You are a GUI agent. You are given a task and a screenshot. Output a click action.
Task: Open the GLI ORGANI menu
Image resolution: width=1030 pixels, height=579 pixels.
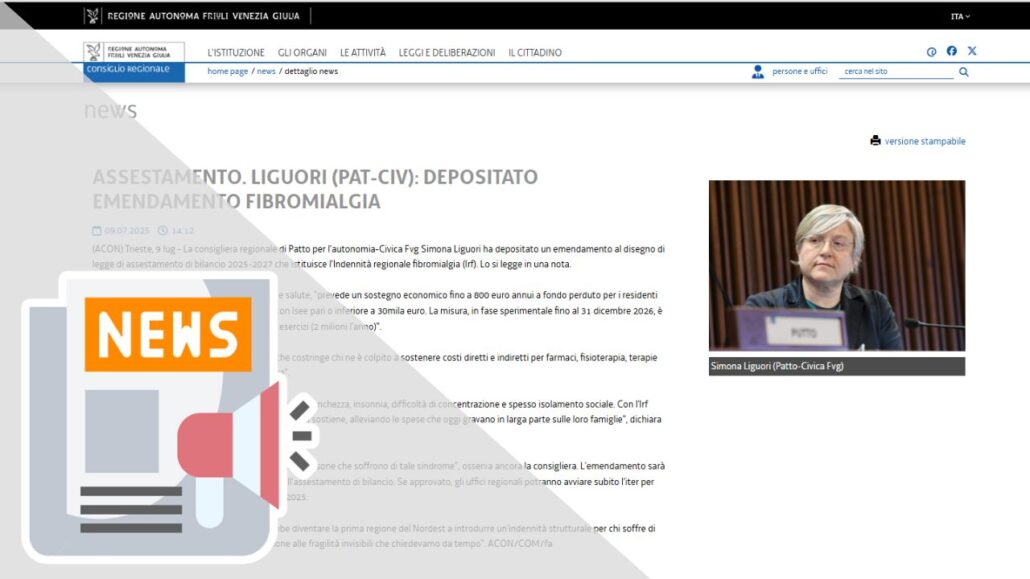[x=302, y=52]
